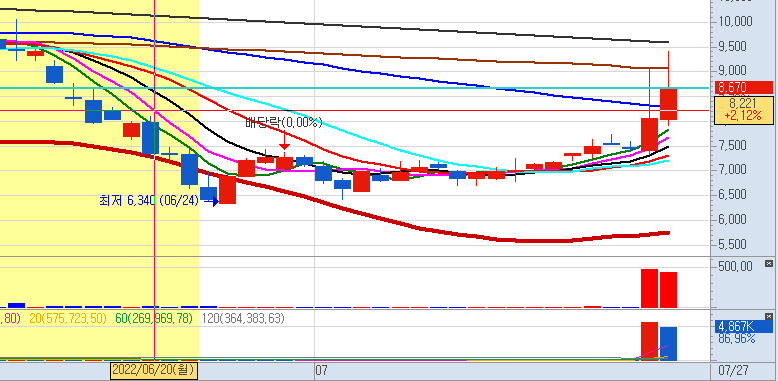Click the yellow 8,221 +2.12% price box
The image size is (778, 381).
tap(744, 110)
